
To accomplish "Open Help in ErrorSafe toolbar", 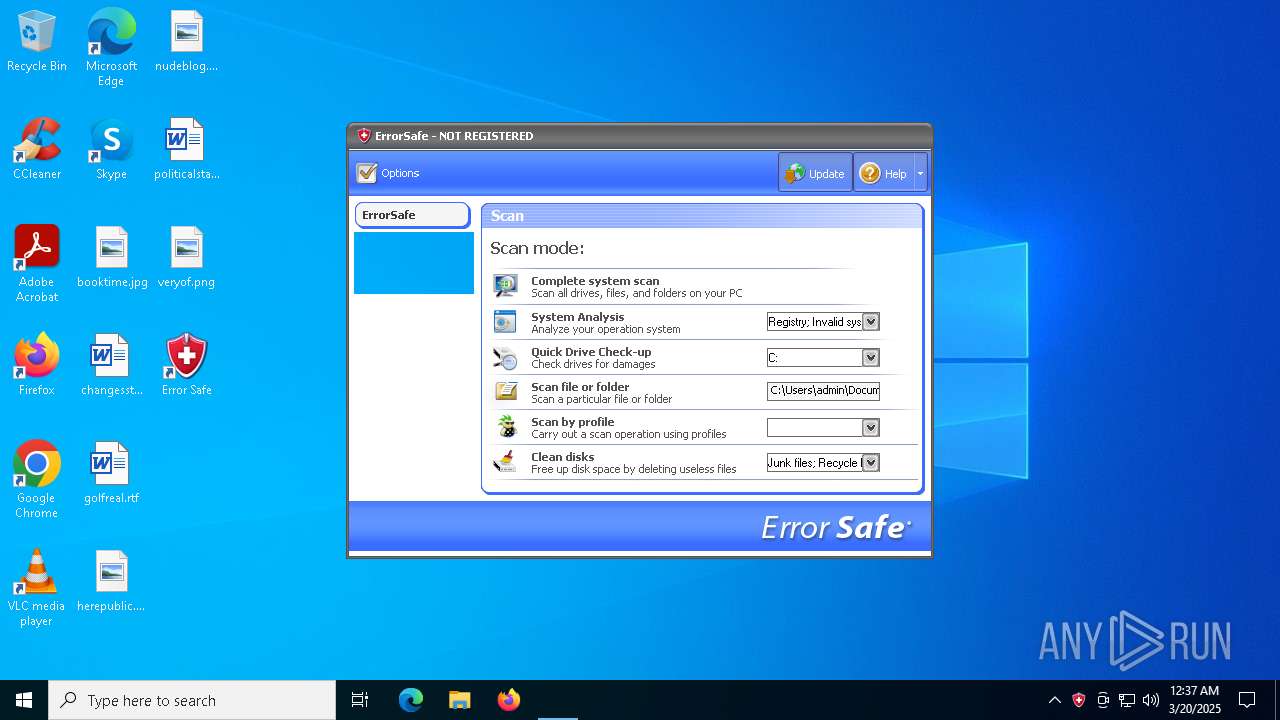I will [x=884, y=173].
